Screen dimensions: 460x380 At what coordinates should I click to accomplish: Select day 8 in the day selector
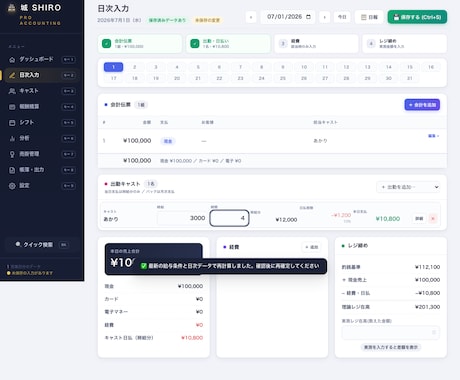(x=262, y=67)
